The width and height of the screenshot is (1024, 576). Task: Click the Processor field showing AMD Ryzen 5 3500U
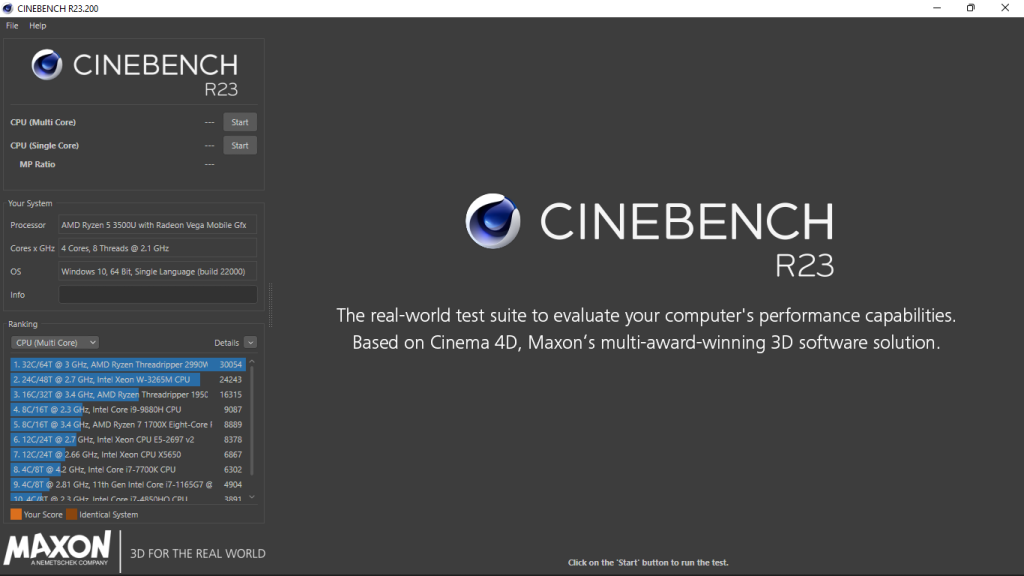[157, 225]
